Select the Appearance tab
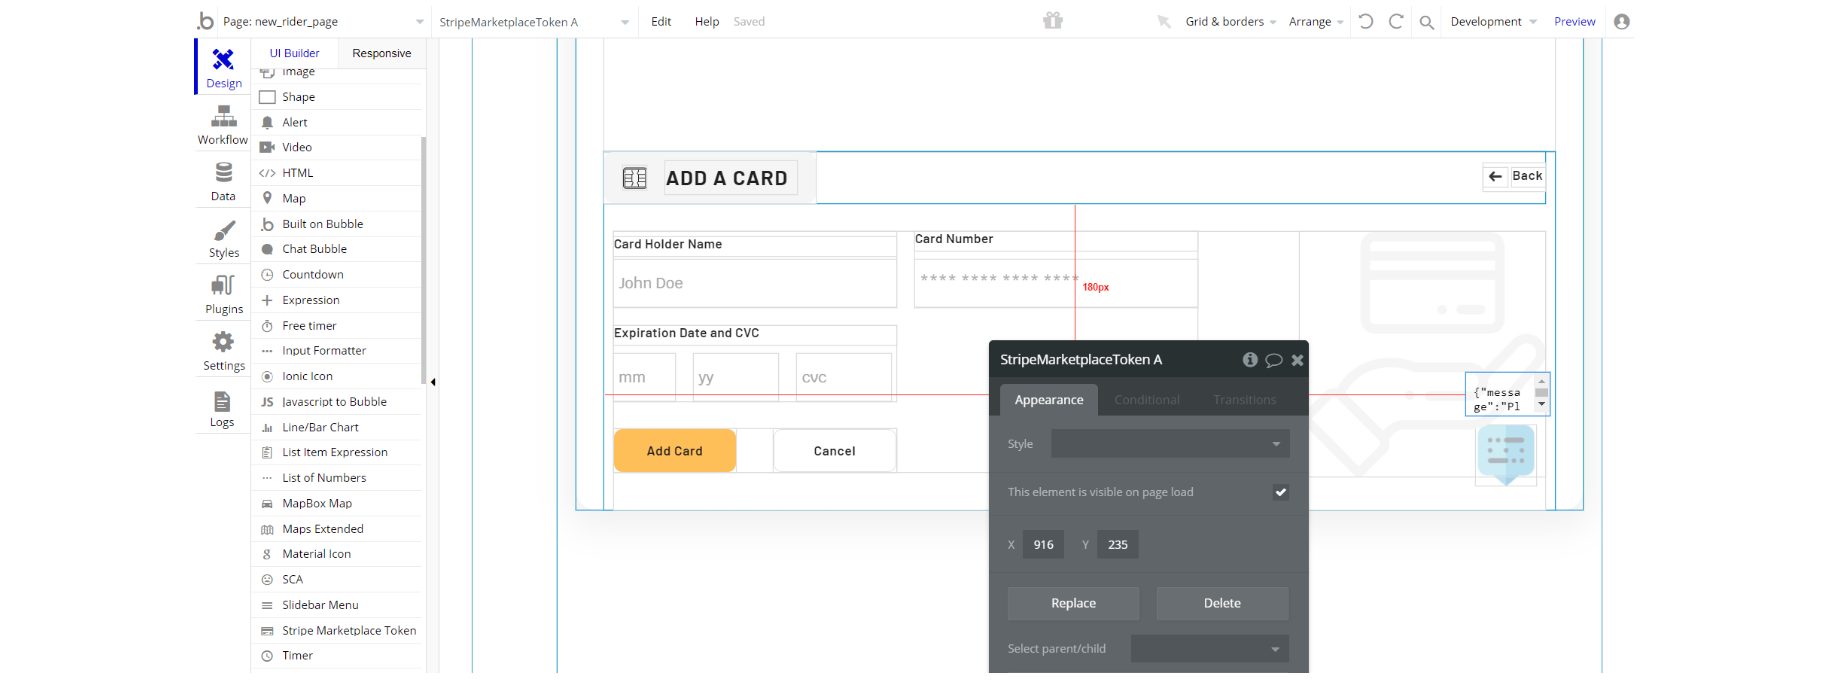The width and height of the screenshot is (1830, 686). point(1049,400)
